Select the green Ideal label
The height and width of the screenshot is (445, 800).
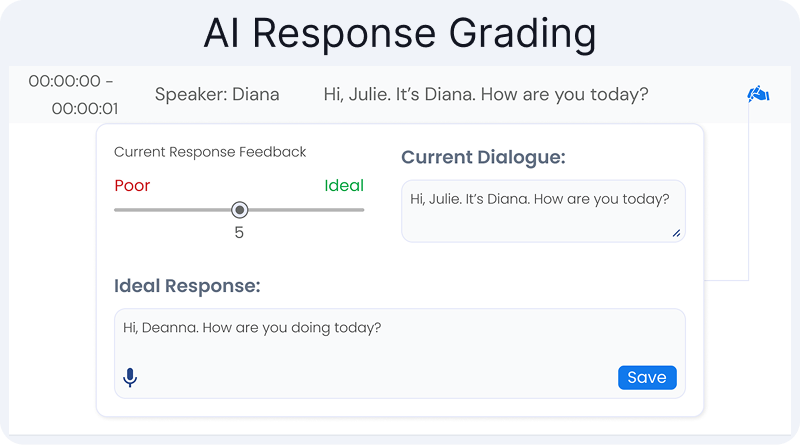point(343,185)
